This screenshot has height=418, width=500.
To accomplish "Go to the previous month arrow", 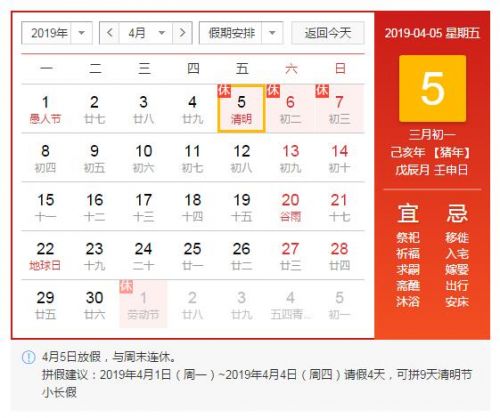I will pyautogui.click(x=110, y=33).
